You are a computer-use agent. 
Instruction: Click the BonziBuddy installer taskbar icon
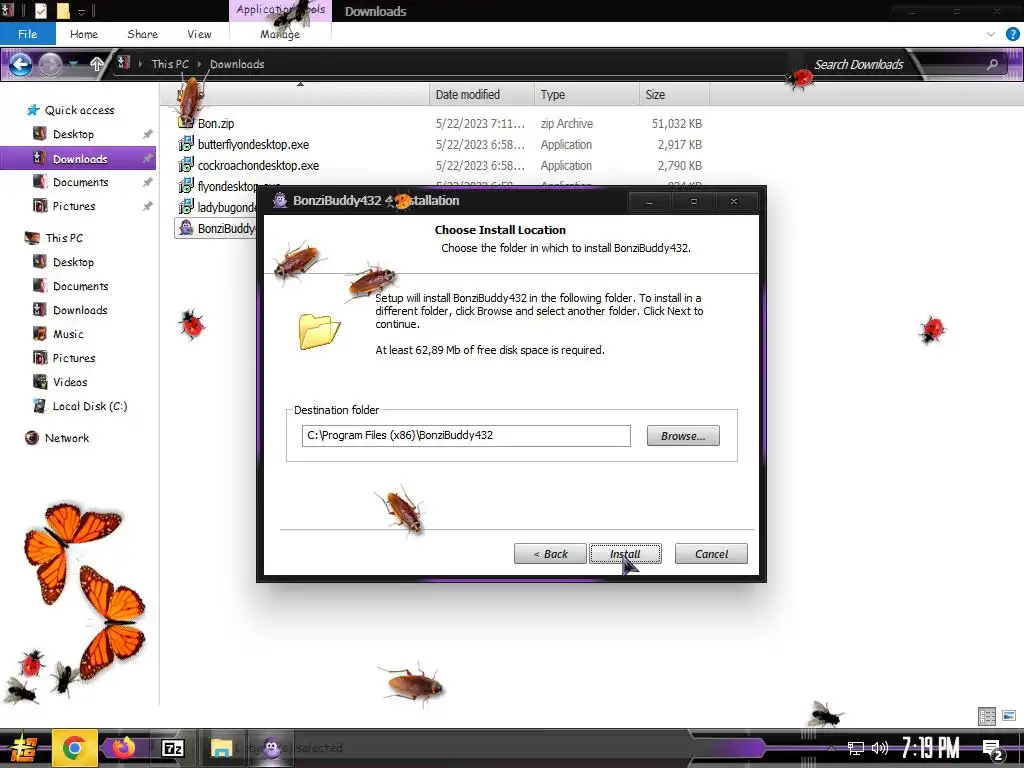coord(271,748)
